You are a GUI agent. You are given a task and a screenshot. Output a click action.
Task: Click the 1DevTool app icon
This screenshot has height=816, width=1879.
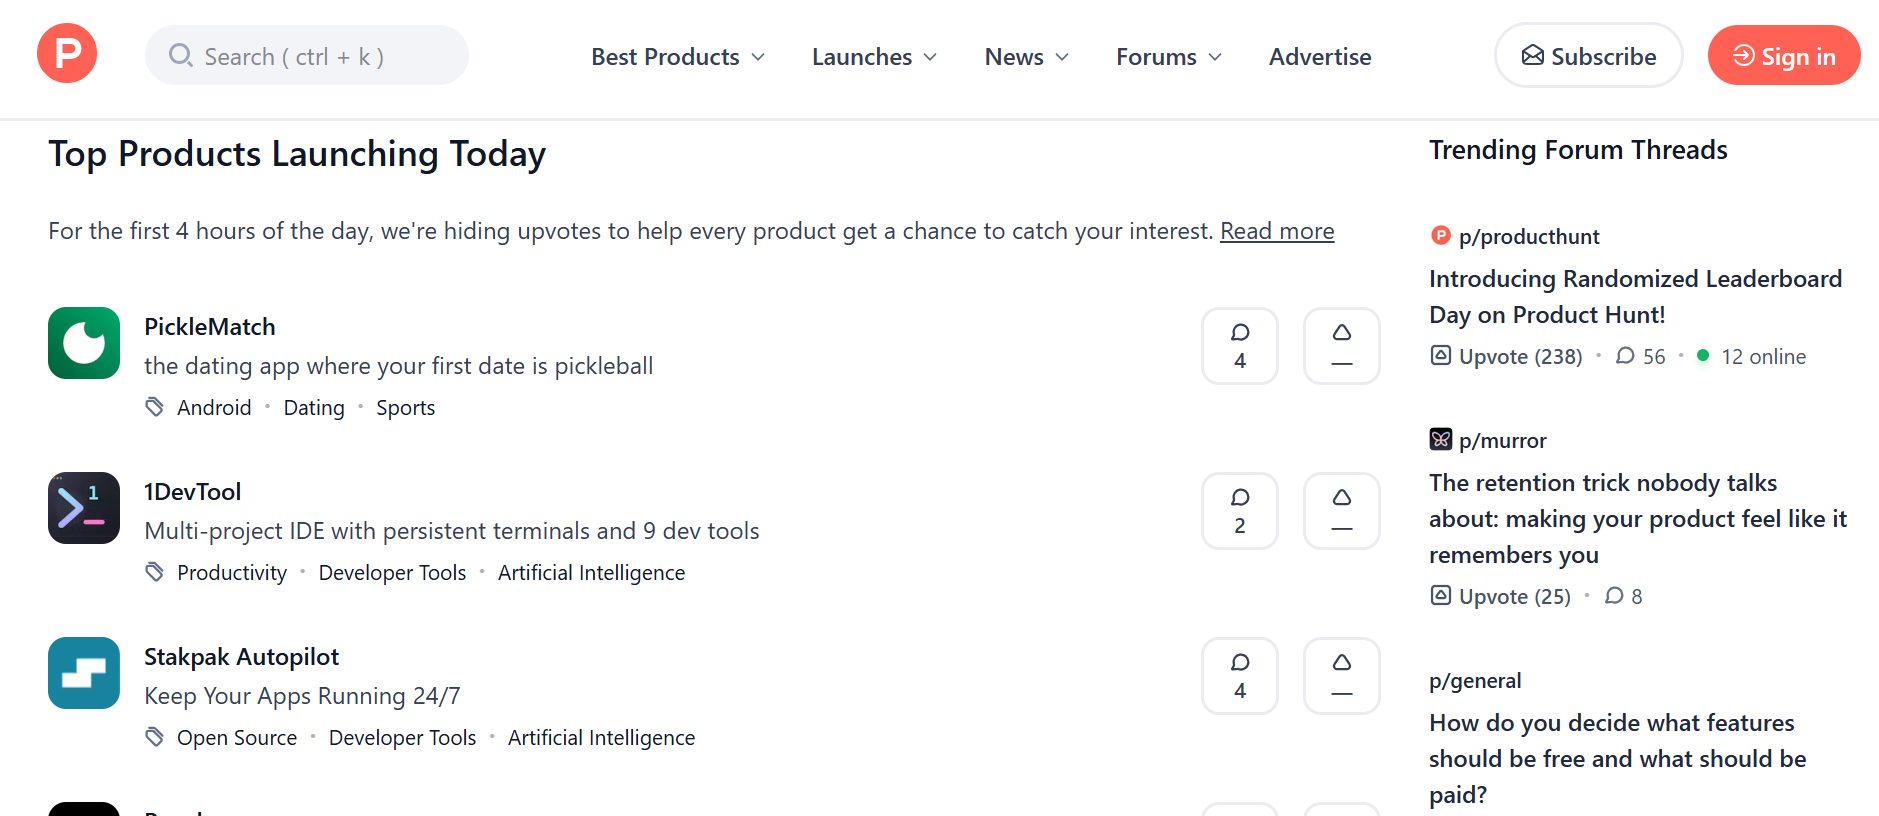tap(83, 508)
